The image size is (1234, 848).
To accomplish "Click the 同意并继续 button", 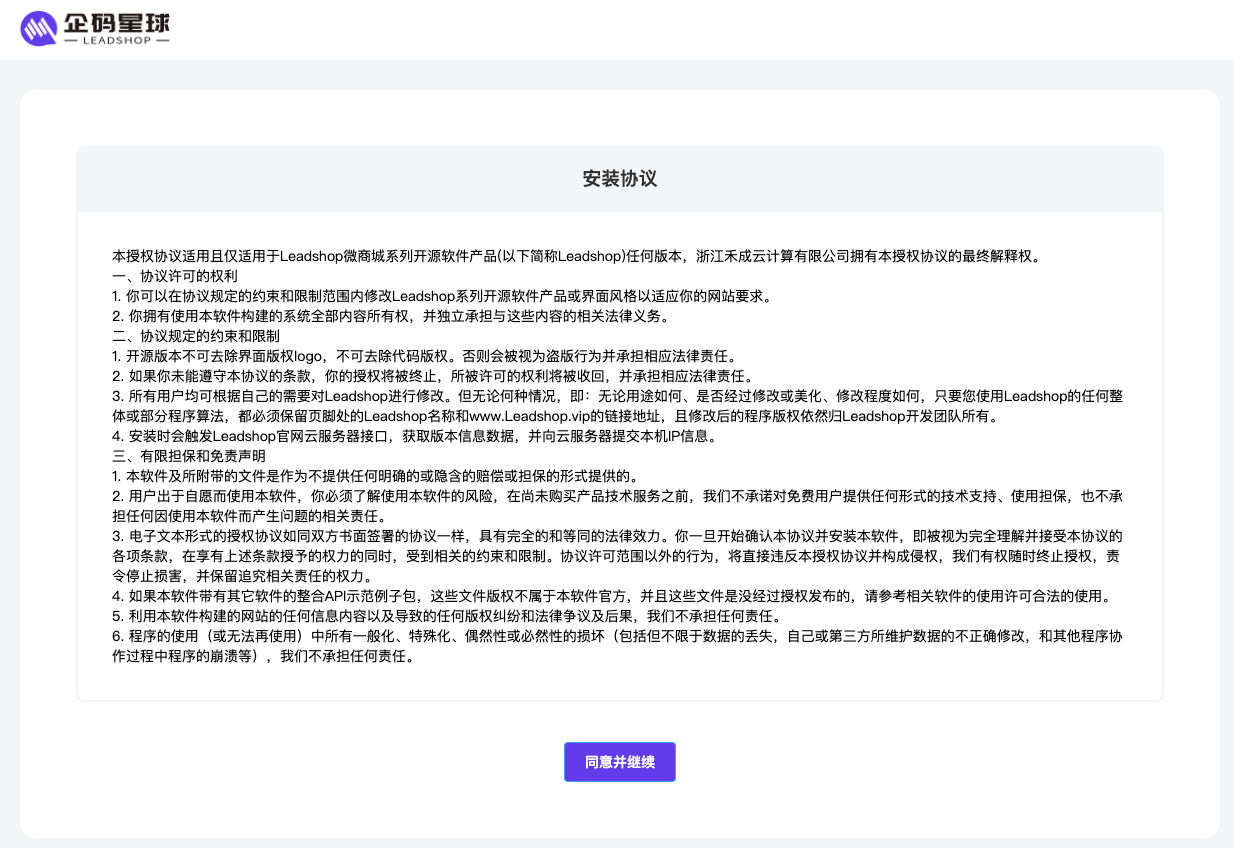I will (620, 762).
